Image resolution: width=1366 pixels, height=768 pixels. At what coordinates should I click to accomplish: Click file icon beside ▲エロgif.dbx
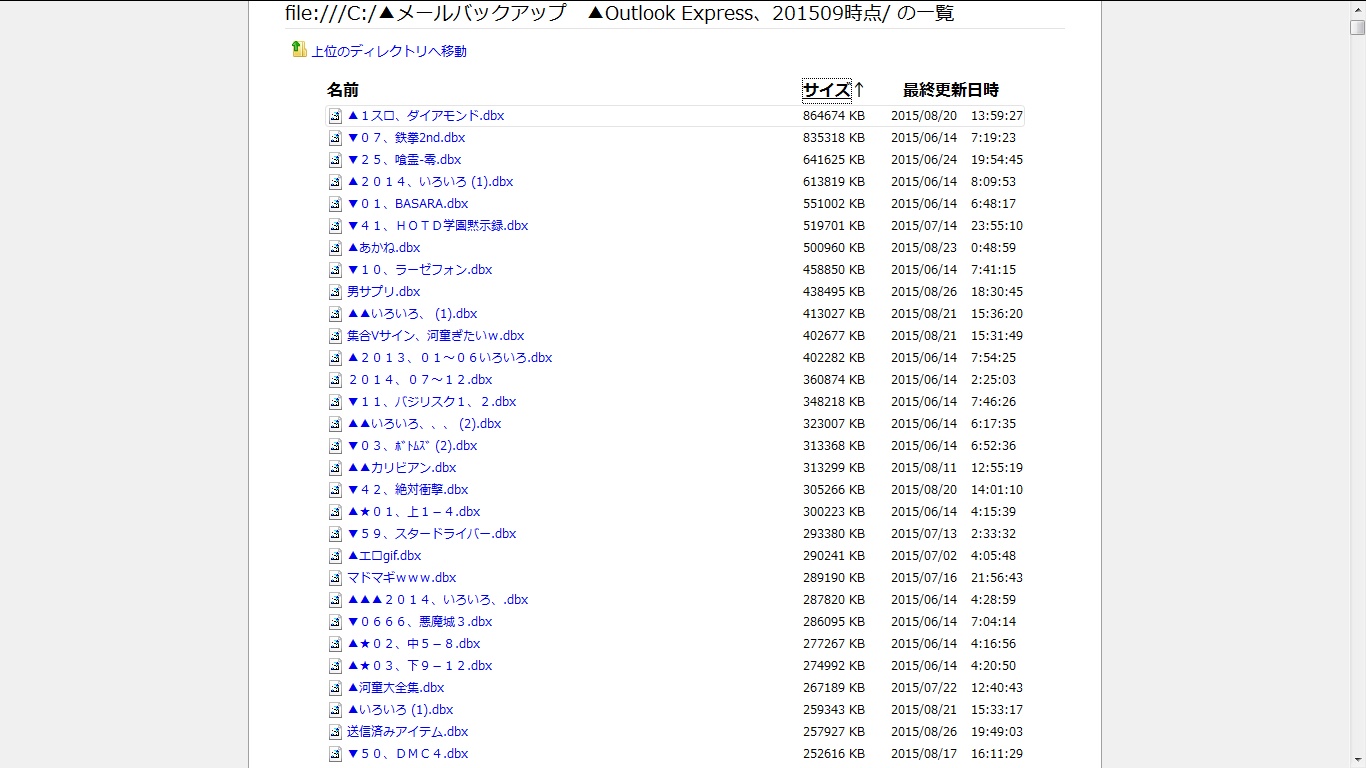pyautogui.click(x=336, y=556)
